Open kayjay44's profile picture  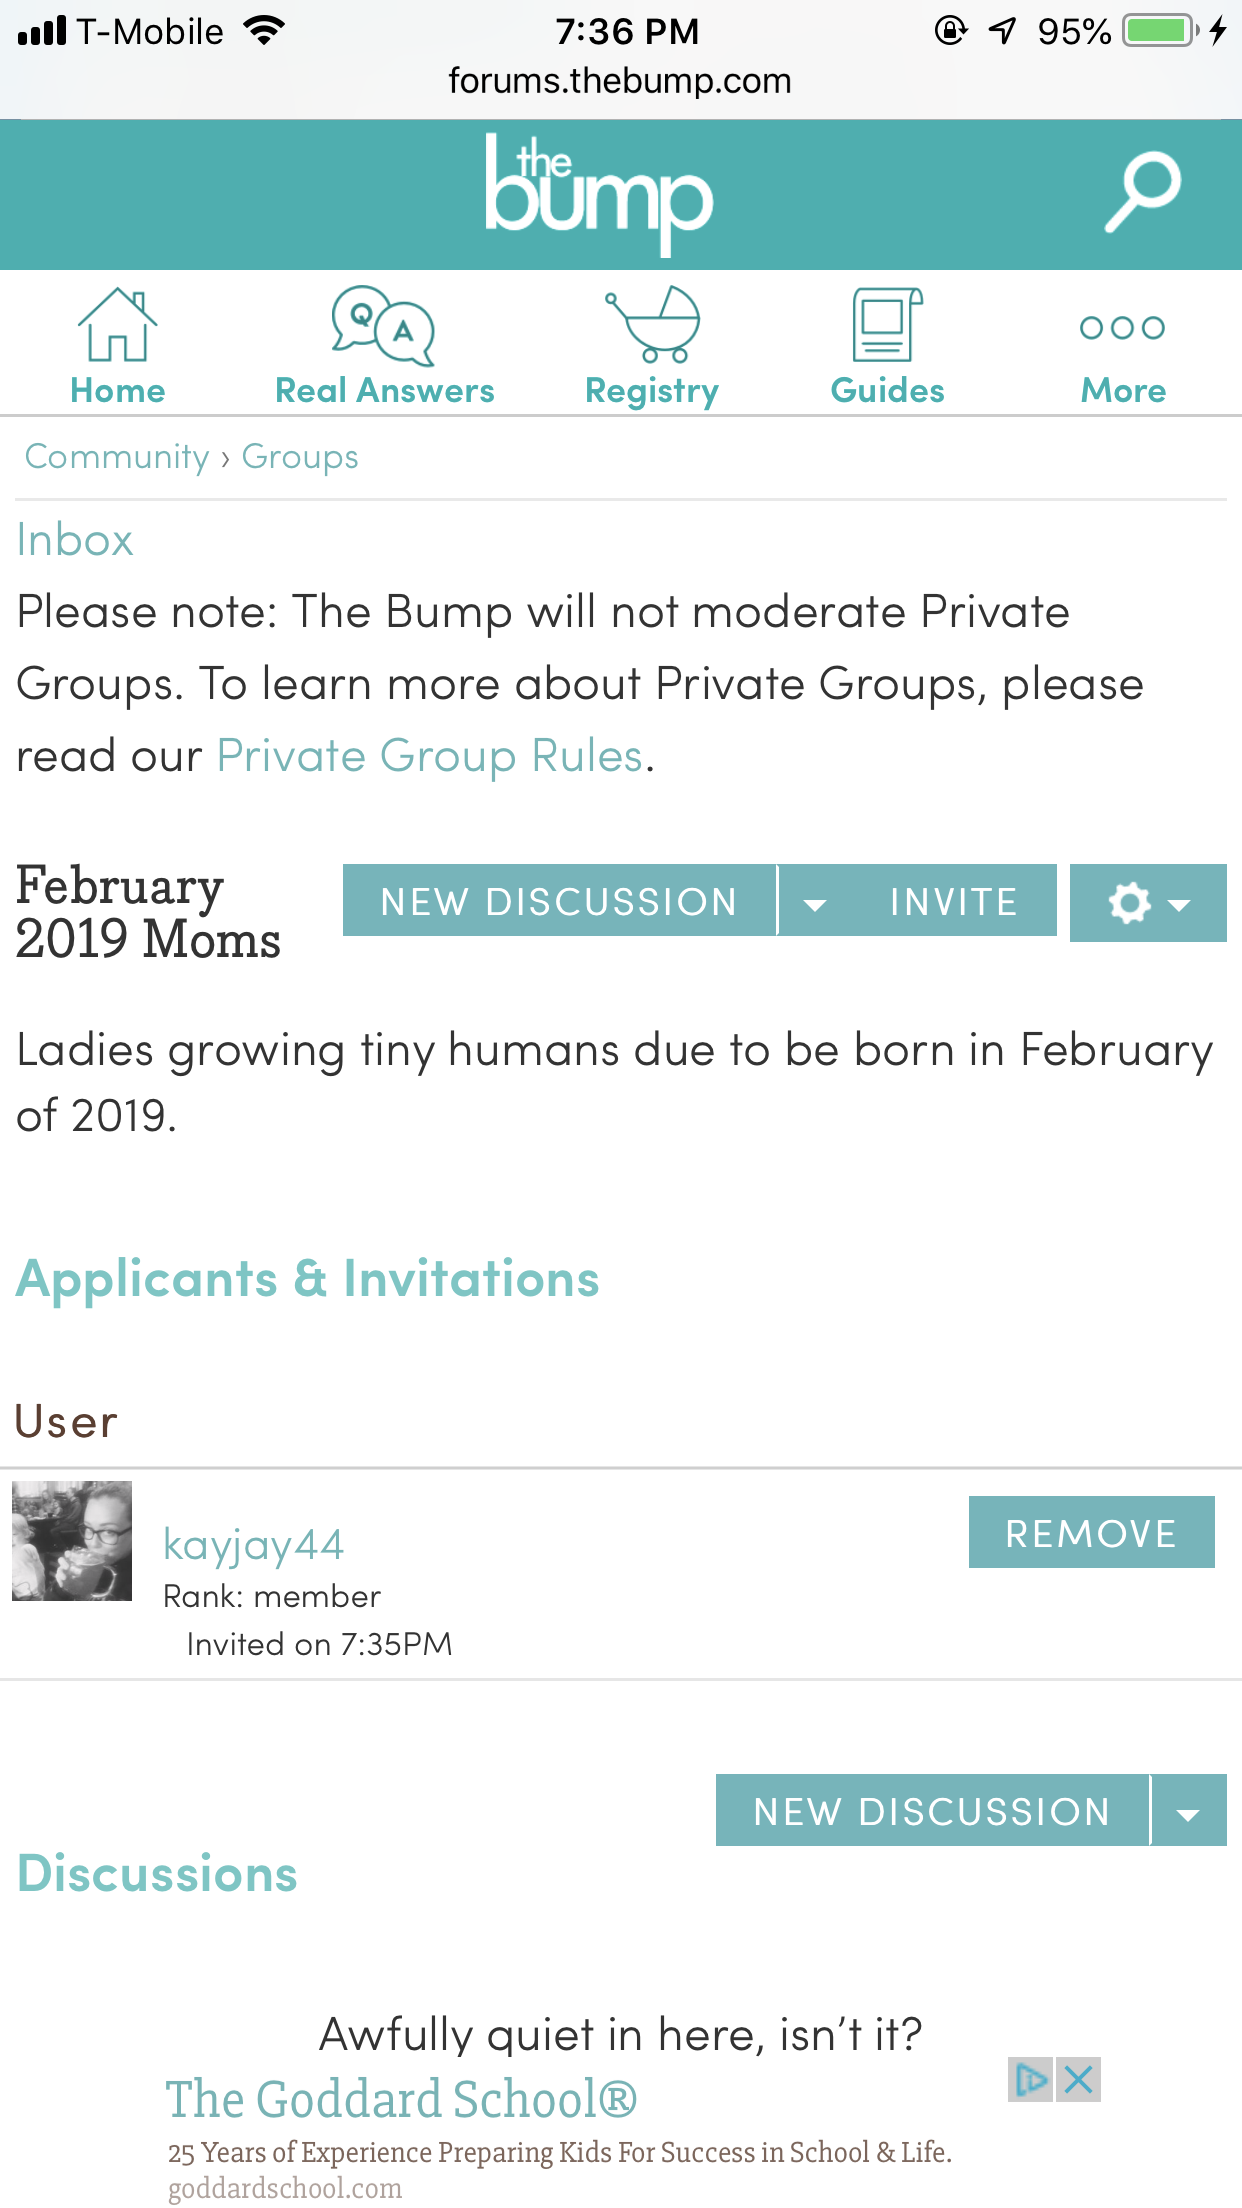pos(72,1541)
